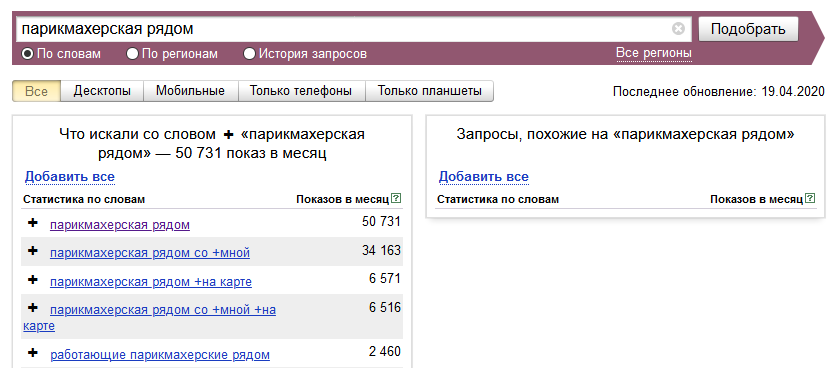Viewport: 833px width, 368px height.
Task: Add 'работающие парикмахерские рядом' via plus icon
Action: (x=33, y=353)
